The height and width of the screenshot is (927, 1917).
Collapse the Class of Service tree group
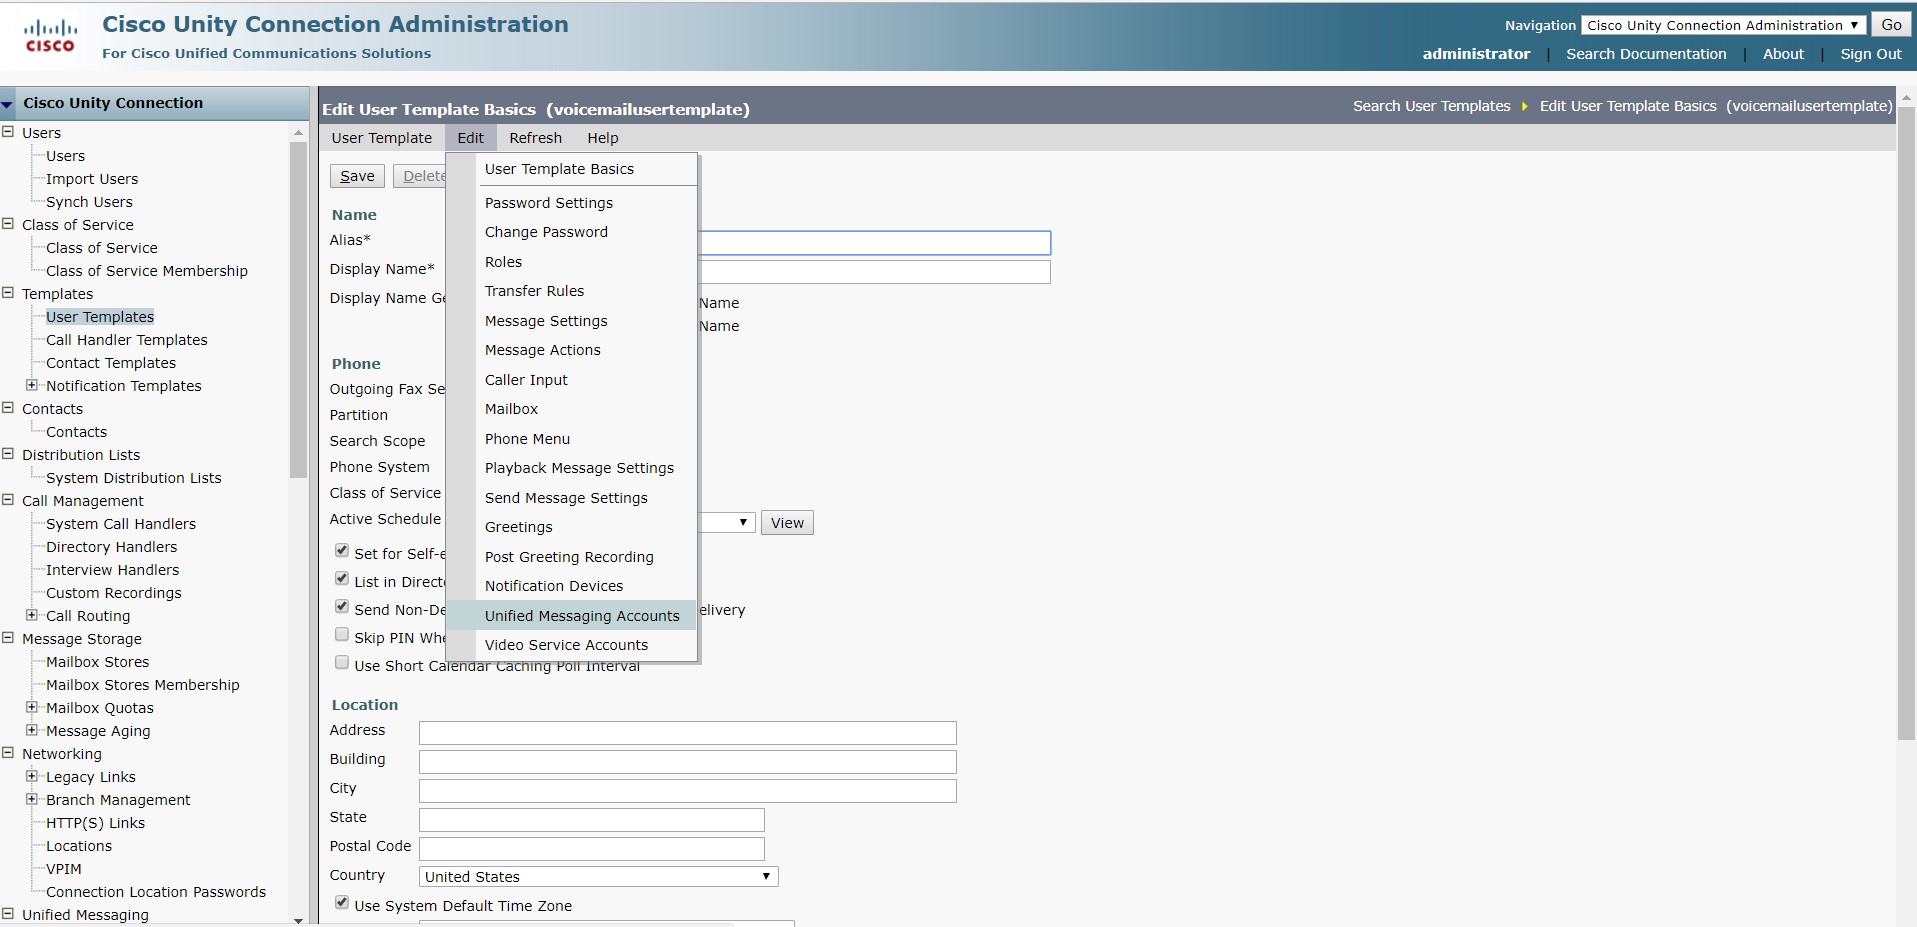(x=8, y=224)
